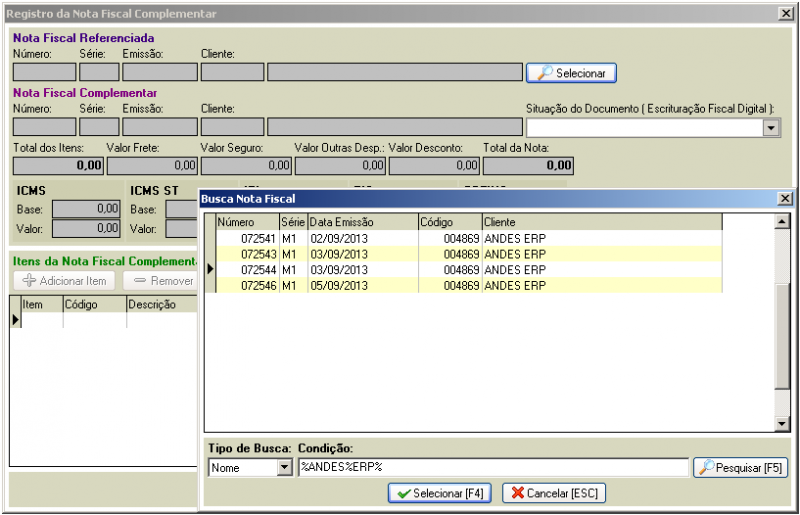
Task: Click the Remover button
Action: (x=162, y=281)
